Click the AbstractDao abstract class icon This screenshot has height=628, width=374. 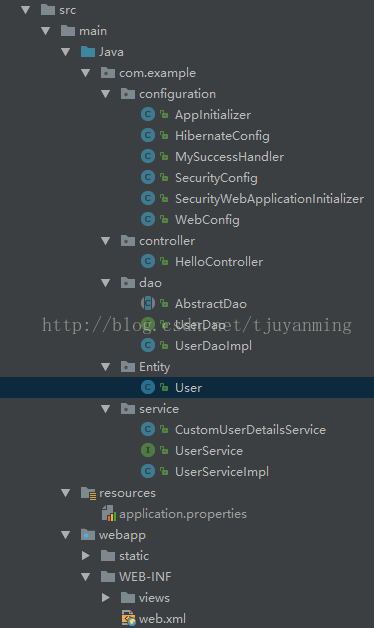(148, 303)
